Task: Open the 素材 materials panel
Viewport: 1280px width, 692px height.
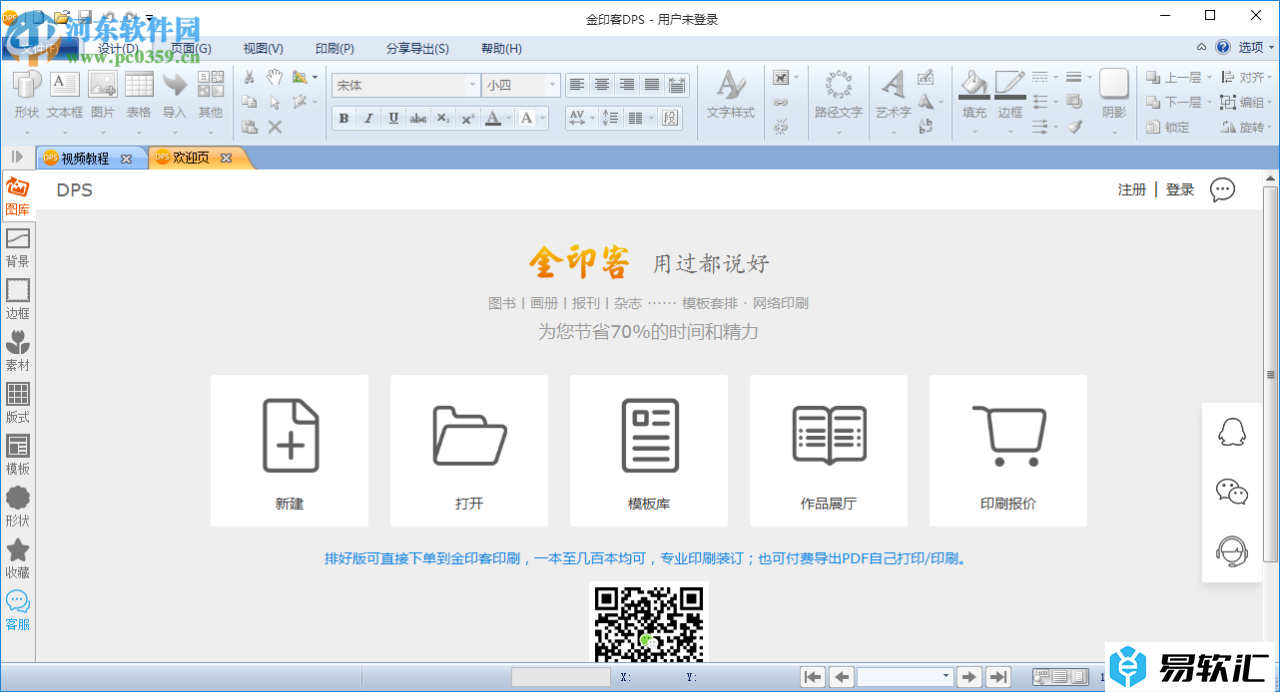Action: click(x=17, y=352)
